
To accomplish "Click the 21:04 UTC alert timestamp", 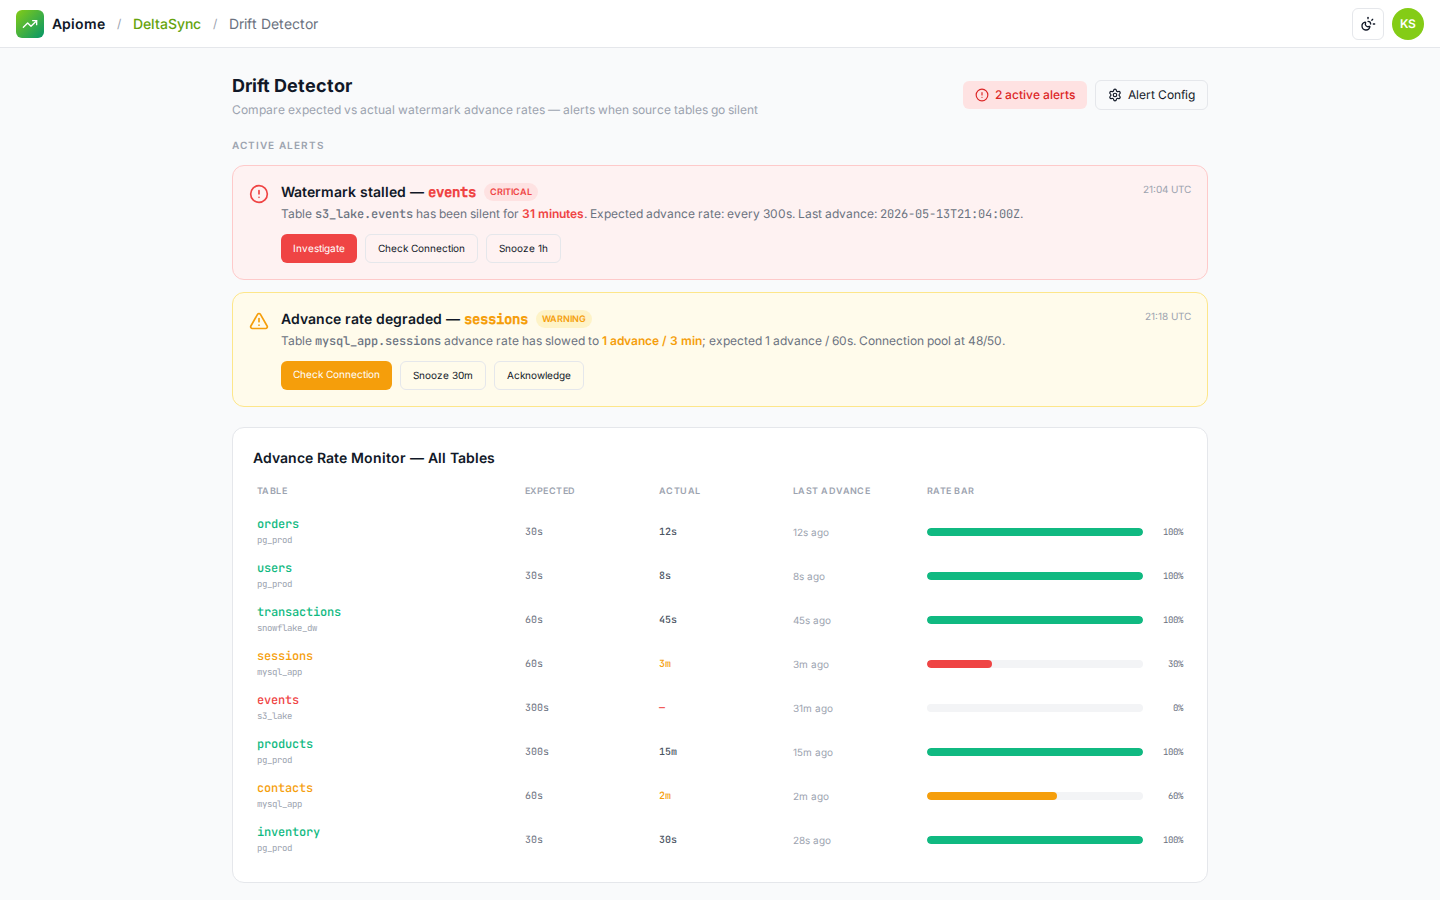I will tap(1167, 189).
